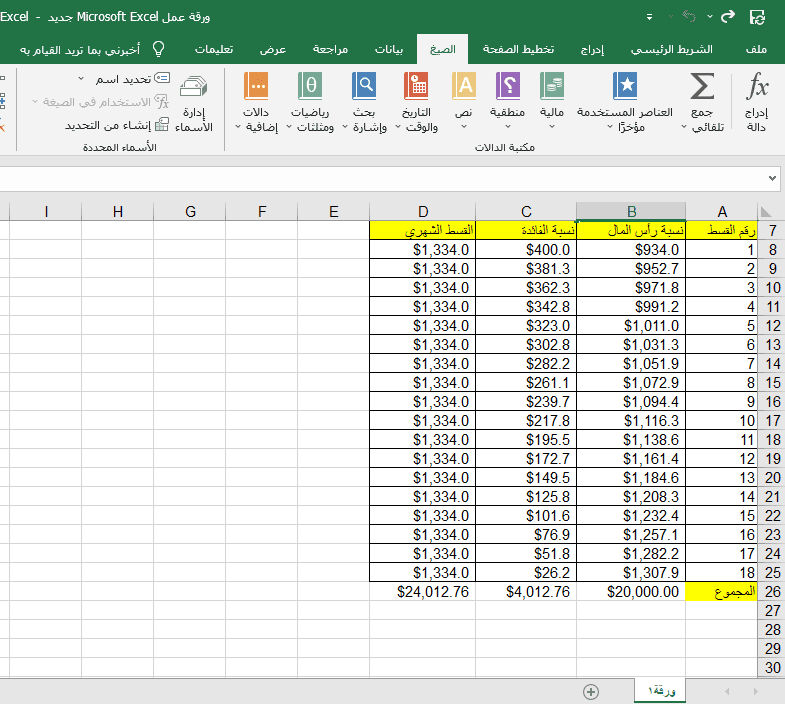Screen dimensions: 785x704
Task: Select cell with value $26.2
Action: click(526, 572)
